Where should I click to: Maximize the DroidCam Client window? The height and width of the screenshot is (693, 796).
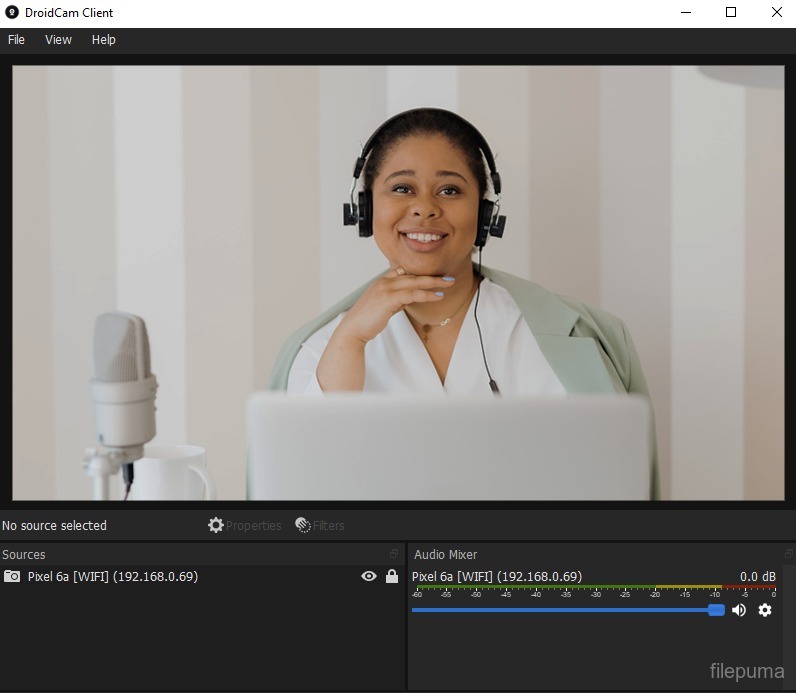[731, 13]
